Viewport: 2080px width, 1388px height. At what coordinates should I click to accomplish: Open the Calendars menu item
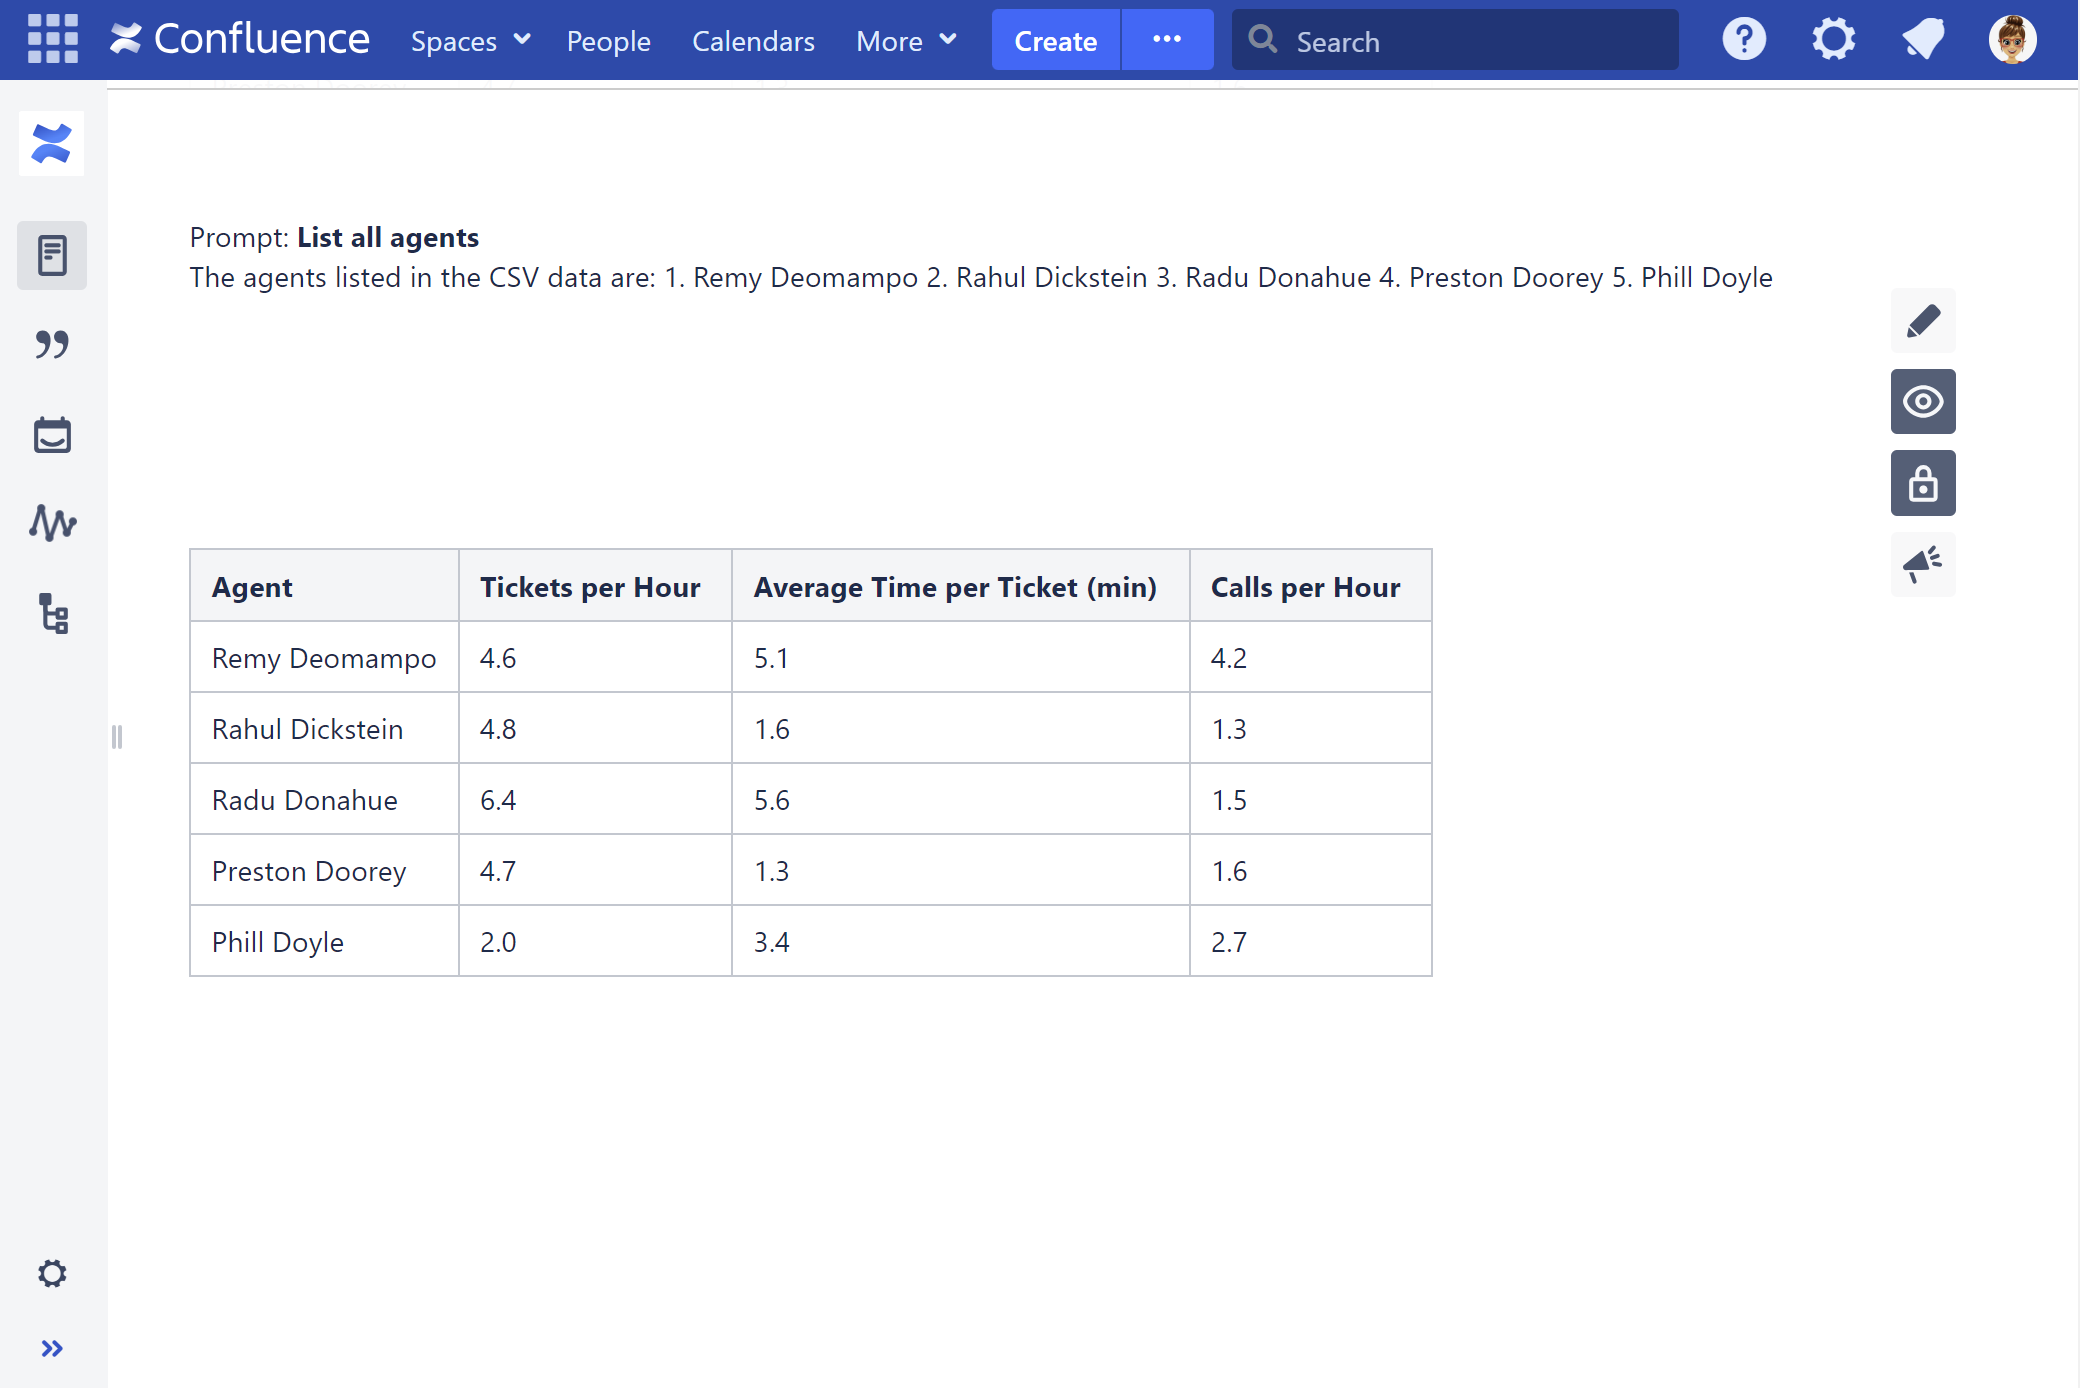point(753,41)
